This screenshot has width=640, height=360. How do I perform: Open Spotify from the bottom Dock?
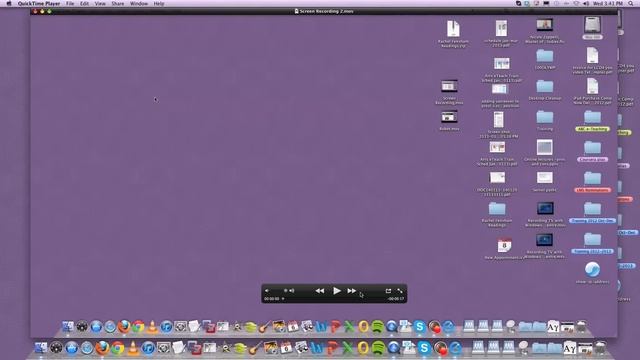[x=378, y=348]
